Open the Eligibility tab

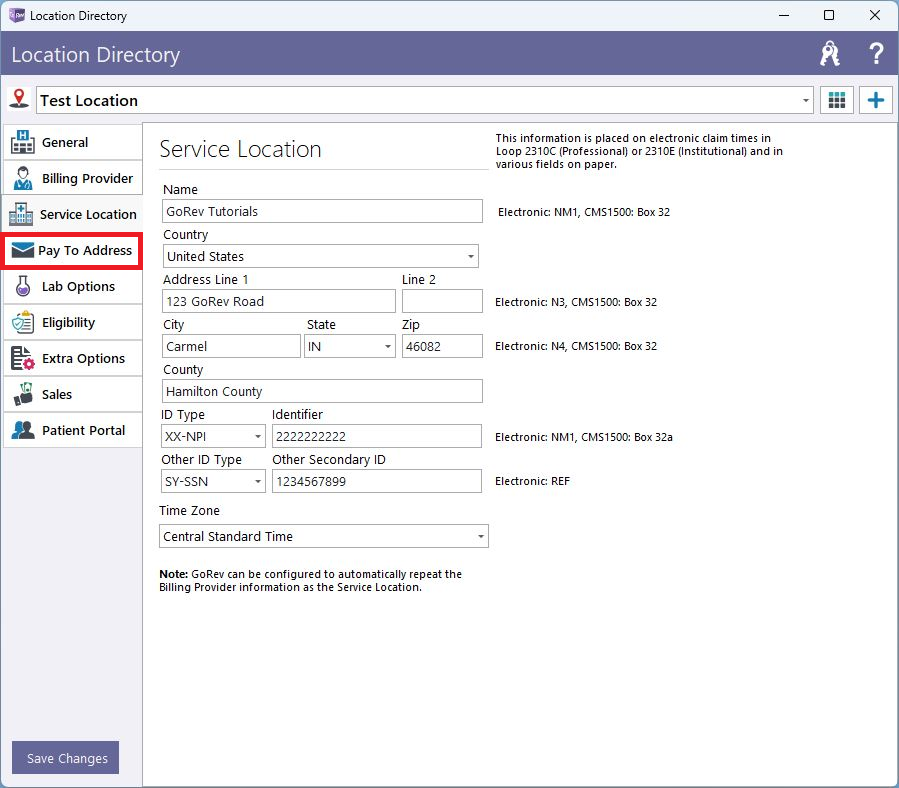[73, 322]
